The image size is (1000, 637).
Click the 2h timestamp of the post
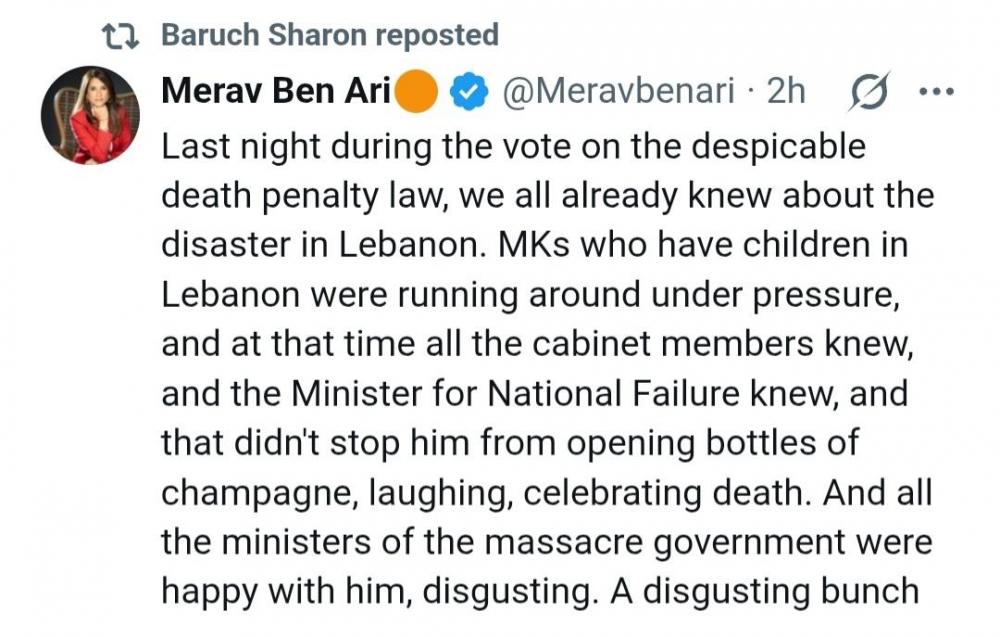(x=785, y=93)
